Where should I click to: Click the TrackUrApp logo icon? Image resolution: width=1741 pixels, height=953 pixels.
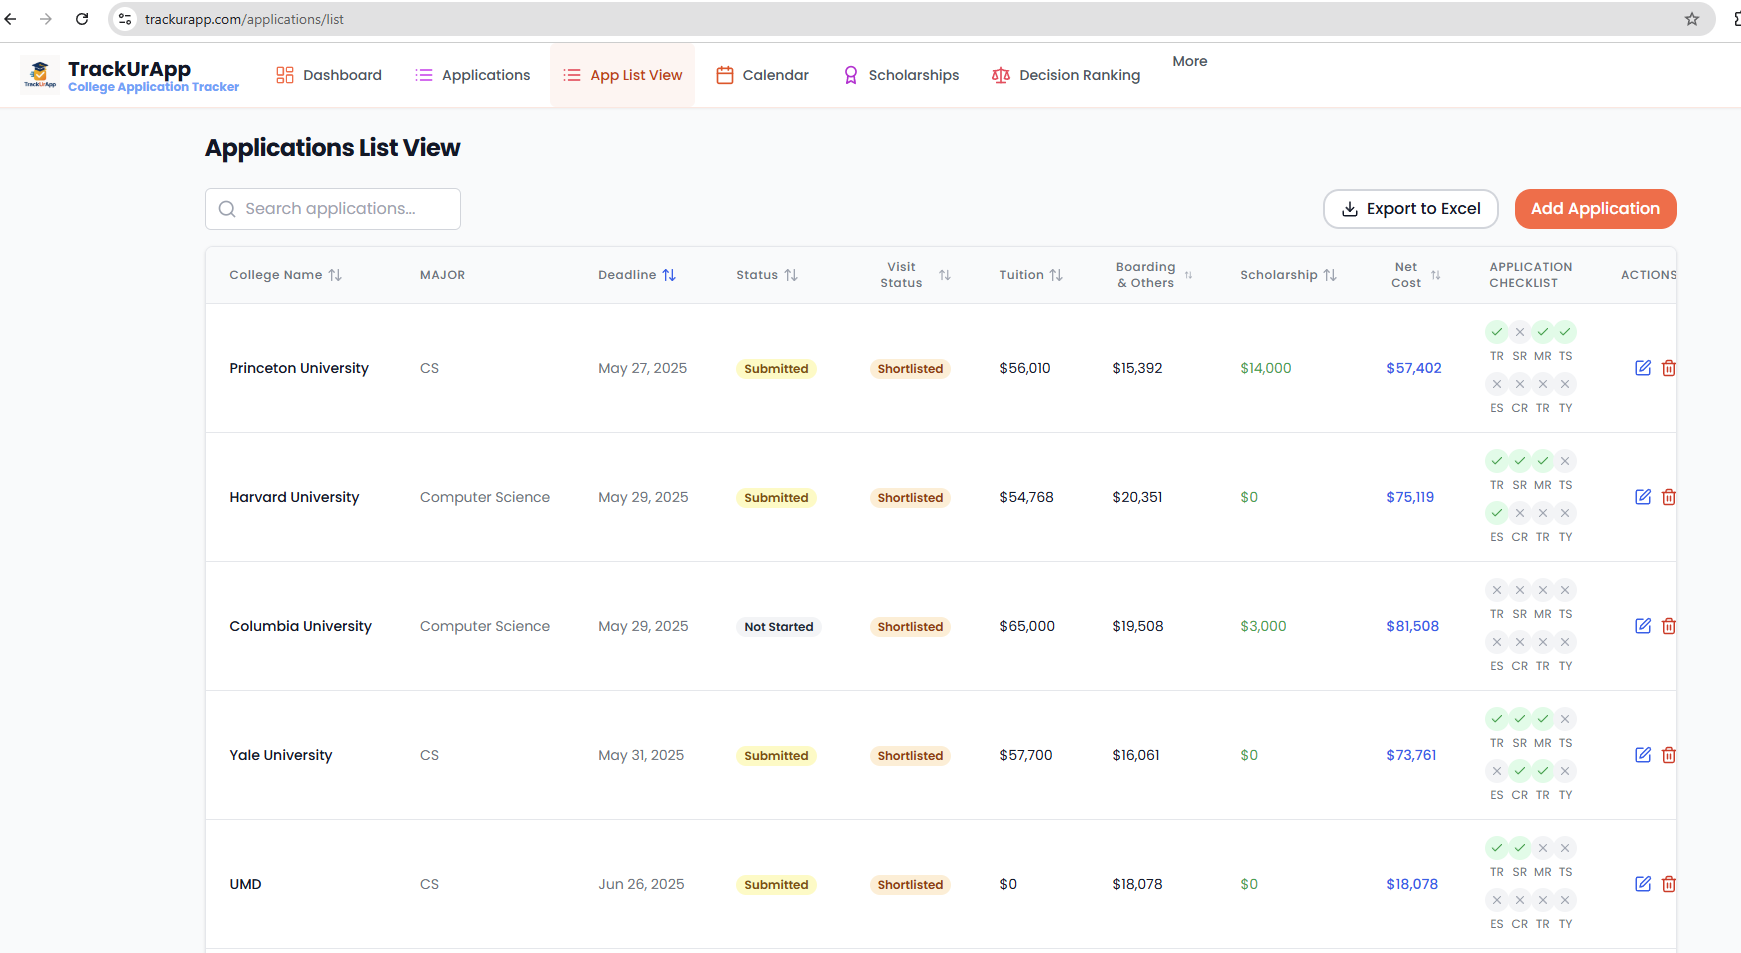point(40,74)
